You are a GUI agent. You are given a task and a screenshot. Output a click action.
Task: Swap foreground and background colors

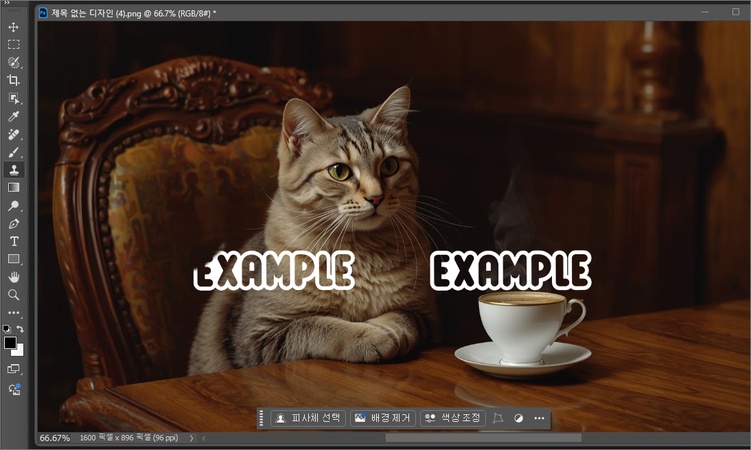20,329
